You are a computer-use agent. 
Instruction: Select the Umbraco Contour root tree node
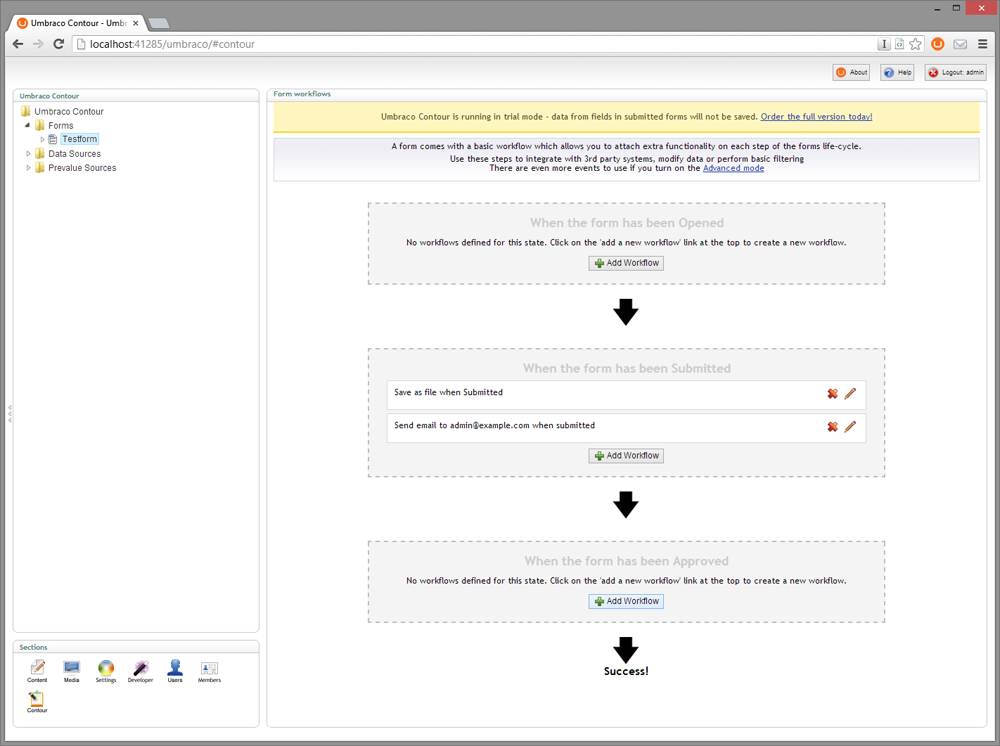point(69,112)
